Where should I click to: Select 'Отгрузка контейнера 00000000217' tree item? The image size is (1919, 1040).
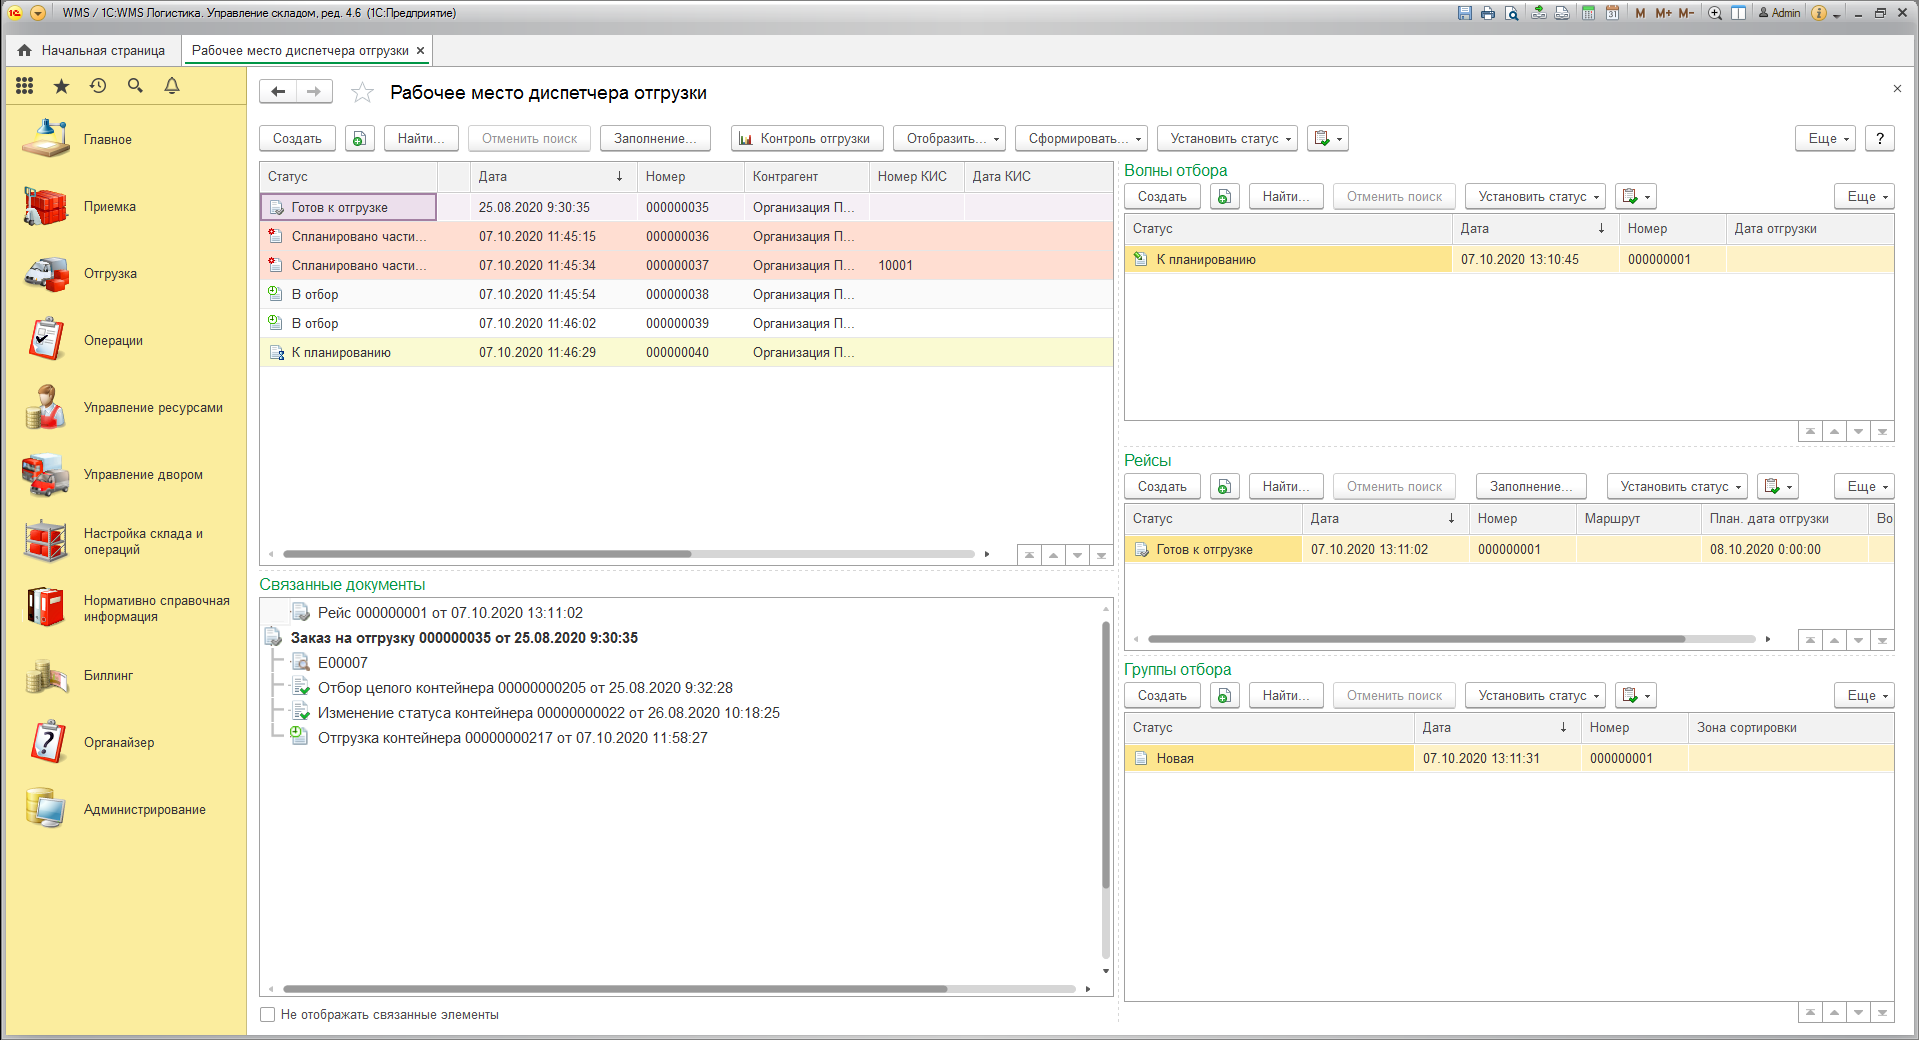coord(512,738)
